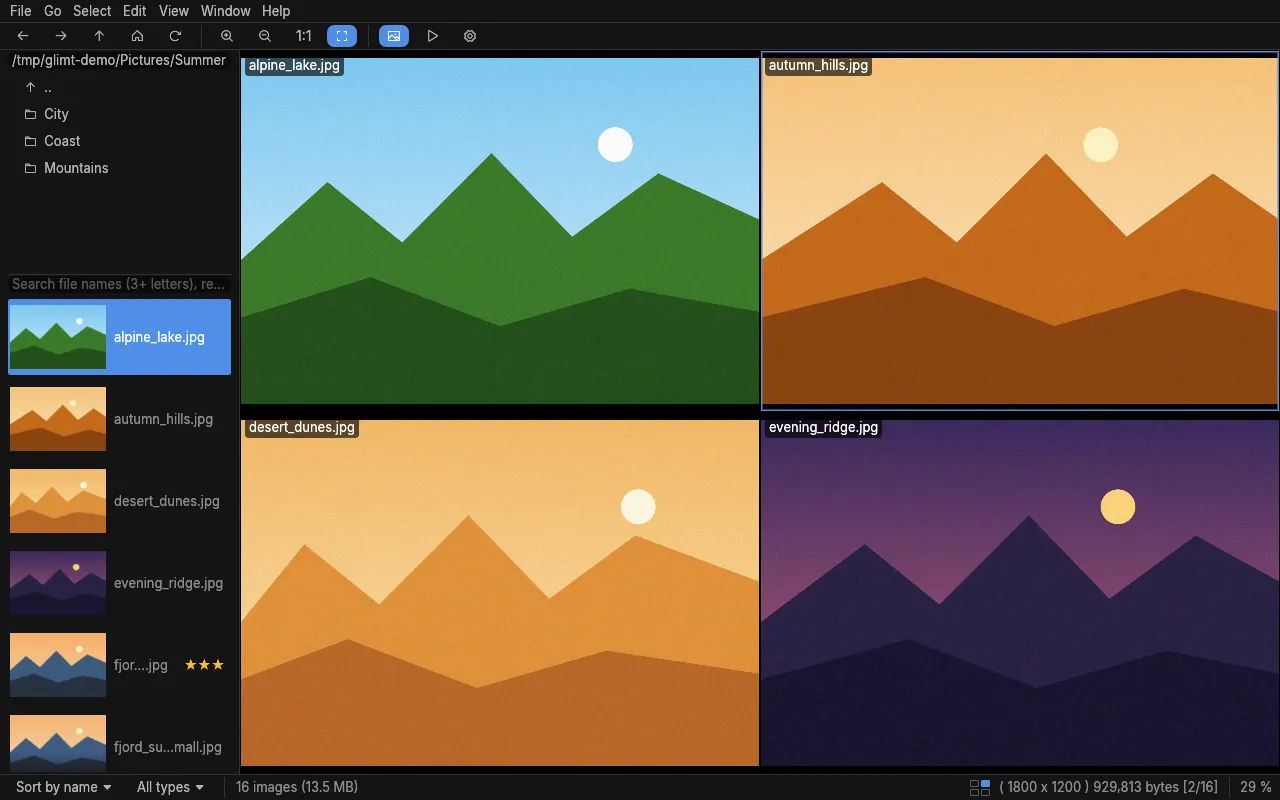The image size is (1280, 800).
Task: Go back with the left arrow
Action: coord(23,36)
